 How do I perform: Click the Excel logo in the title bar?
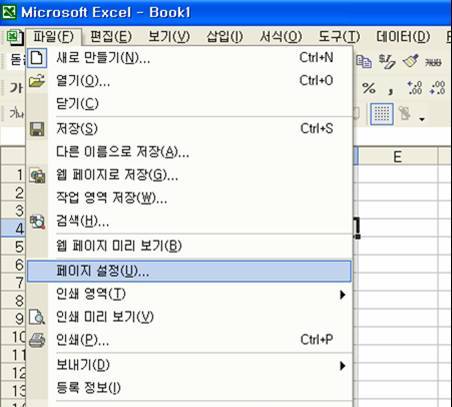(x=9, y=12)
